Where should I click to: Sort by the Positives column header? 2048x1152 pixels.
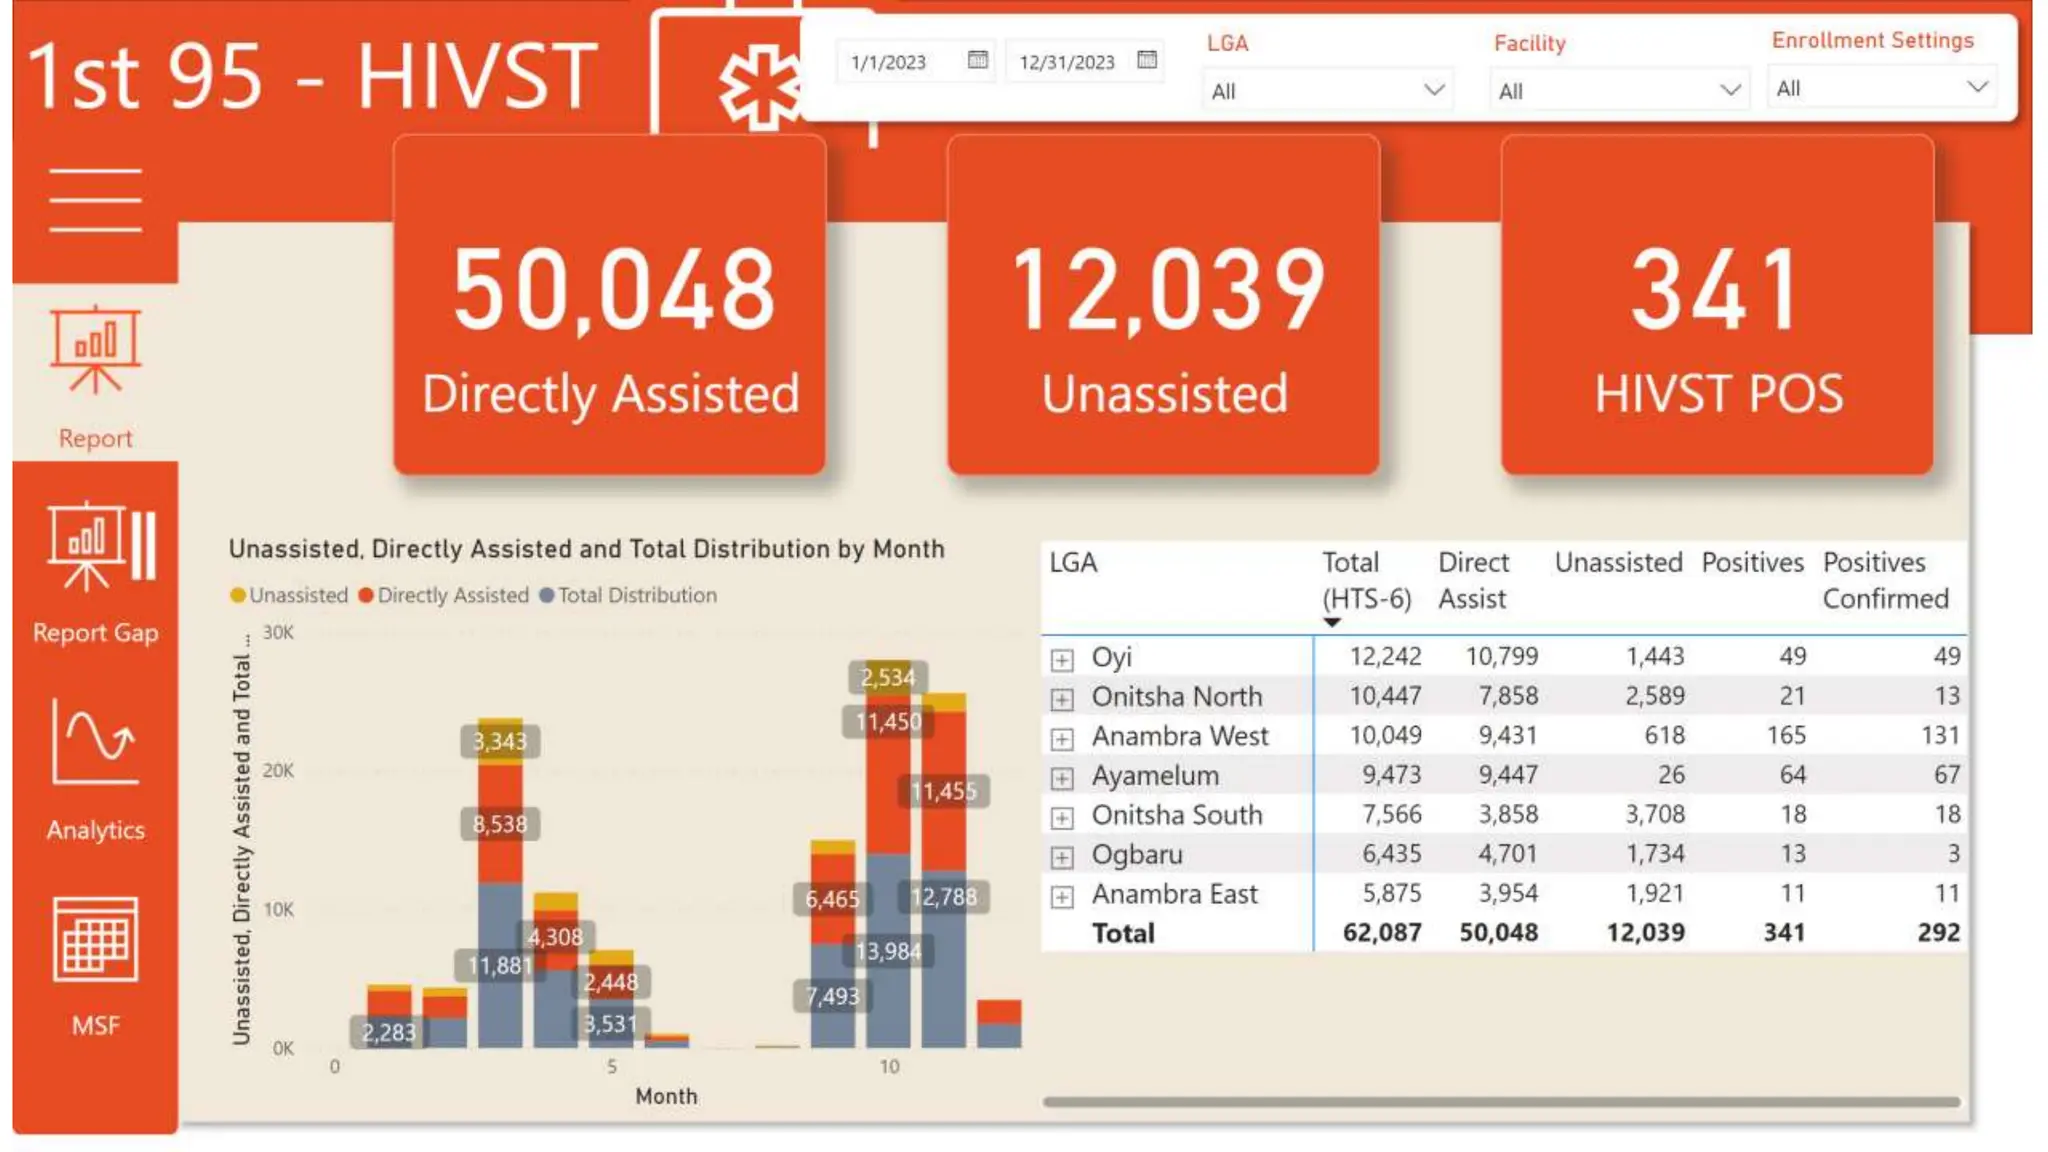(x=1752, y=562)
